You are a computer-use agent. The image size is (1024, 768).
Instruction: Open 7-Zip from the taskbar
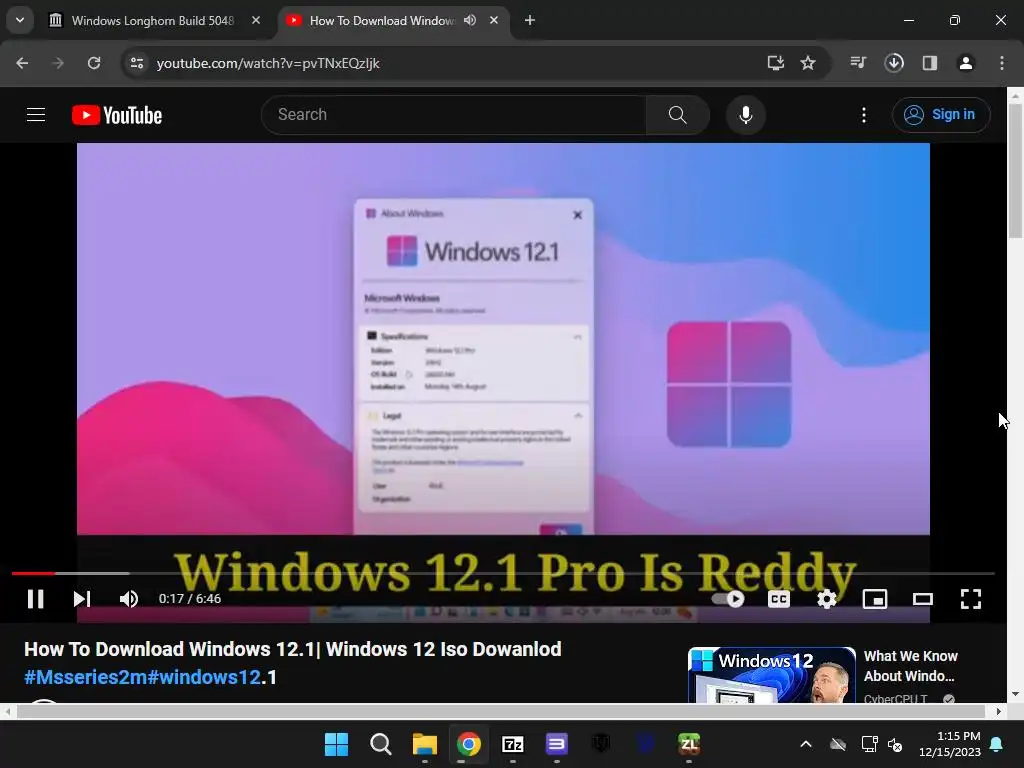(x=513, y=744)
